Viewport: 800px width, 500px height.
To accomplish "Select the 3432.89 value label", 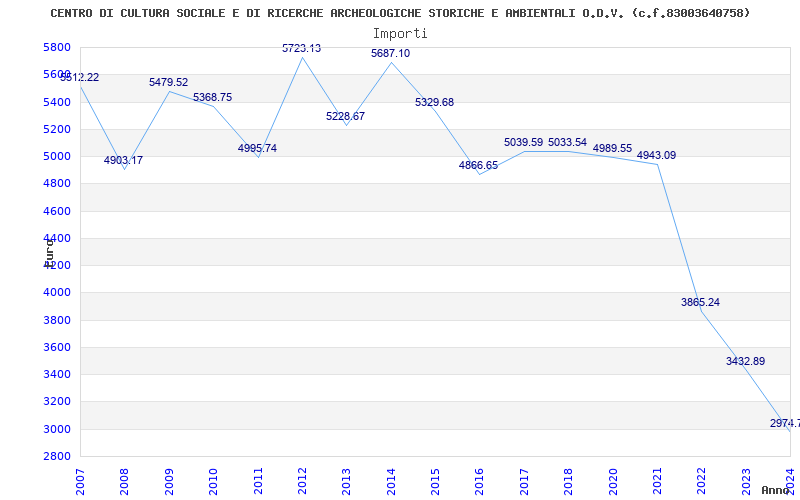I will click(x=745, y=361).
